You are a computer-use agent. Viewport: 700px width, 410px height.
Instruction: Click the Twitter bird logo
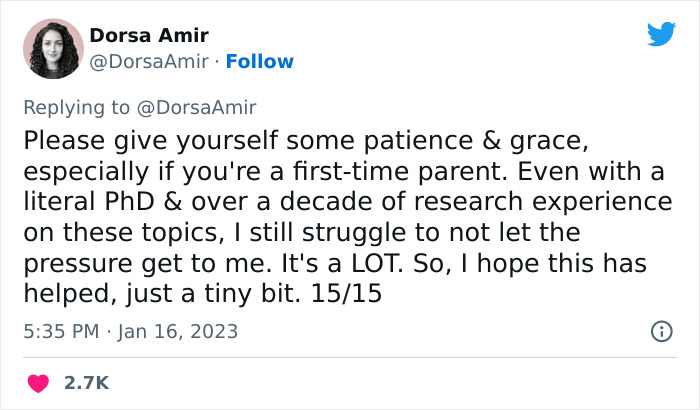click(661, 35)
